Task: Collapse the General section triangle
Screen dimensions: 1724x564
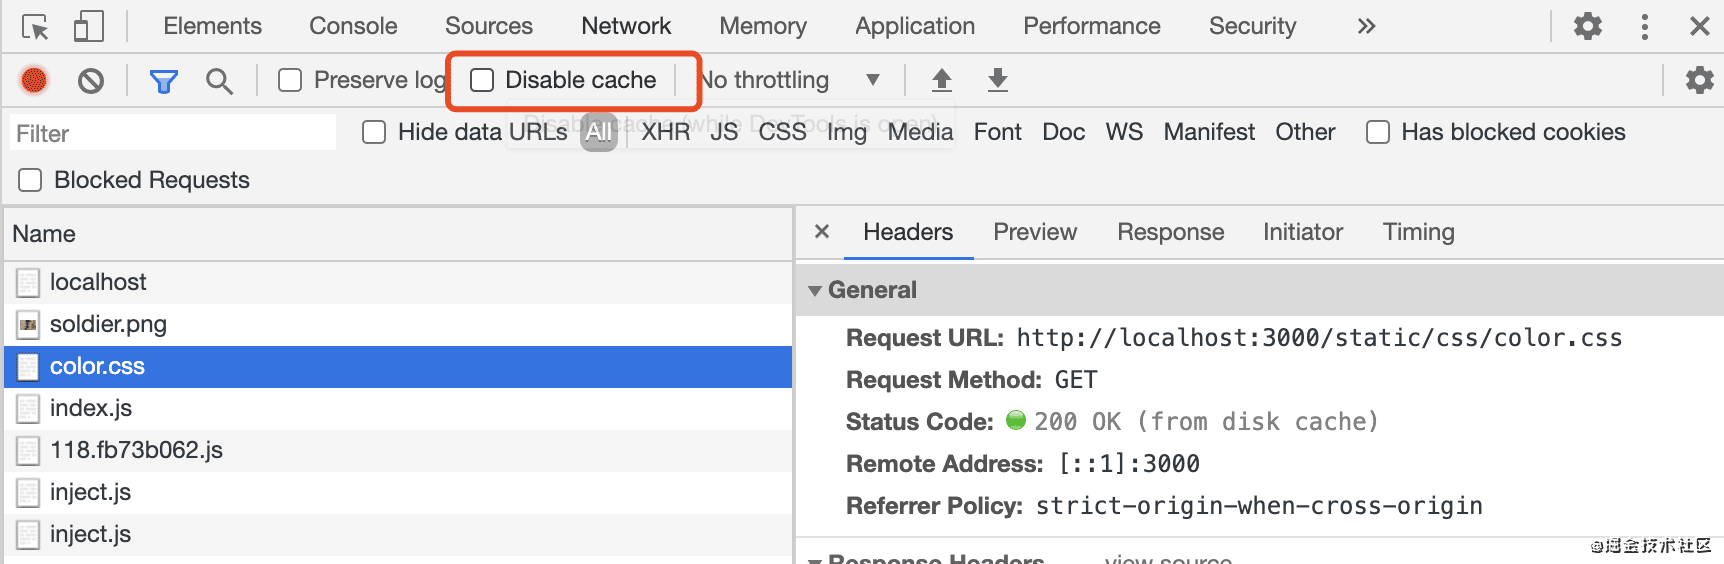Action: (x=815, y=291)
